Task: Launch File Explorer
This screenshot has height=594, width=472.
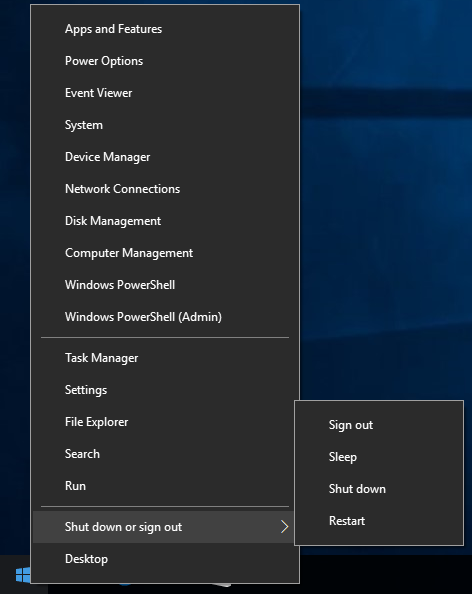Action: [165, 422]
